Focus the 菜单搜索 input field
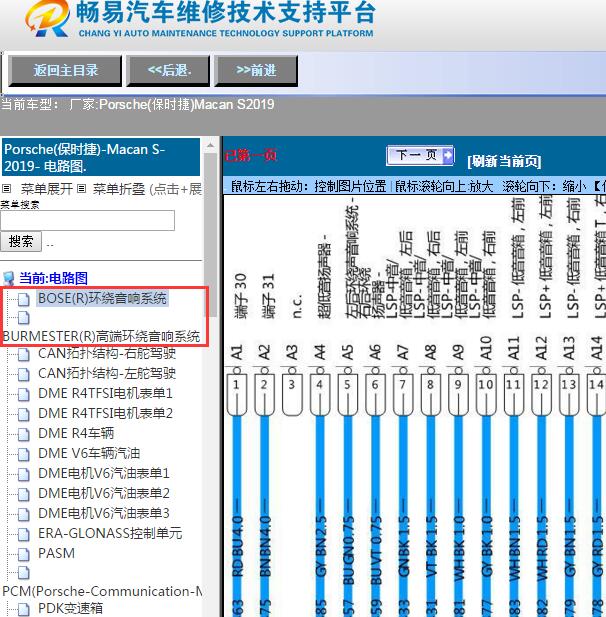This screenshot has height=617, width=606. tap(87, 220)
